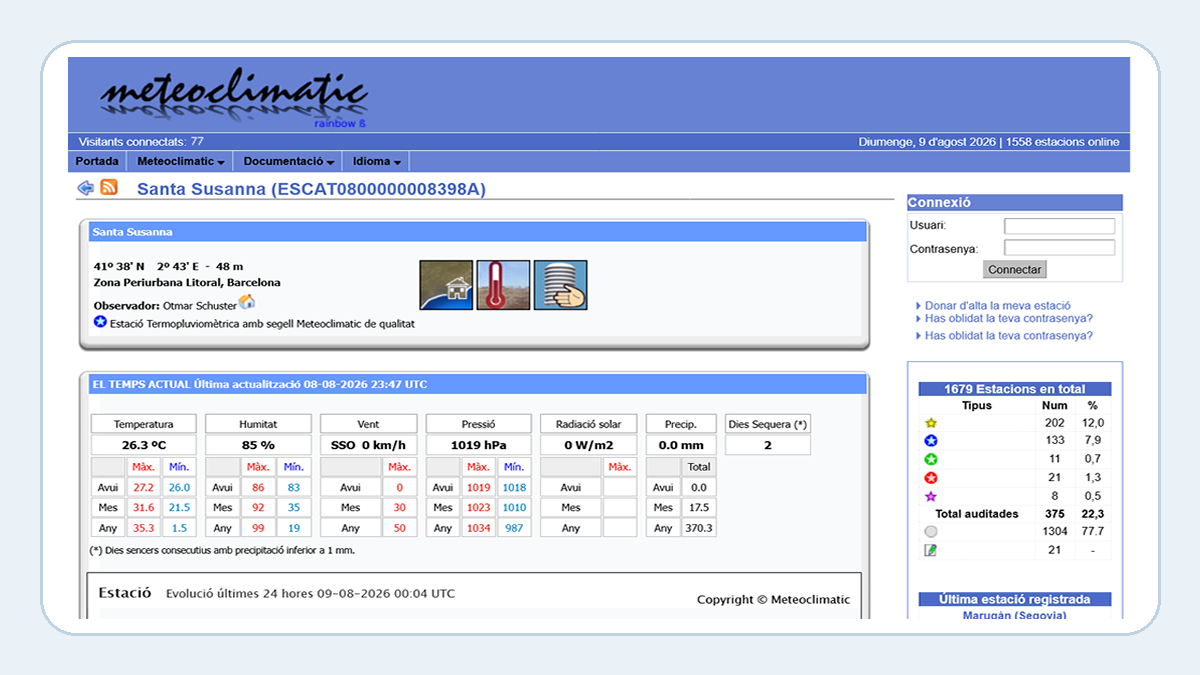
Task: Open the orange RSS feed icon
Action: tap(109, 188)
